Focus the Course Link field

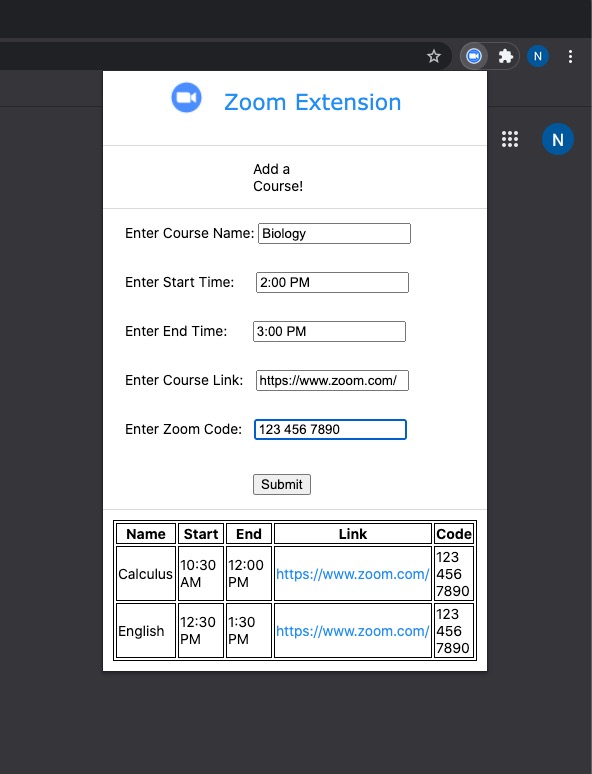pos(332,381)
